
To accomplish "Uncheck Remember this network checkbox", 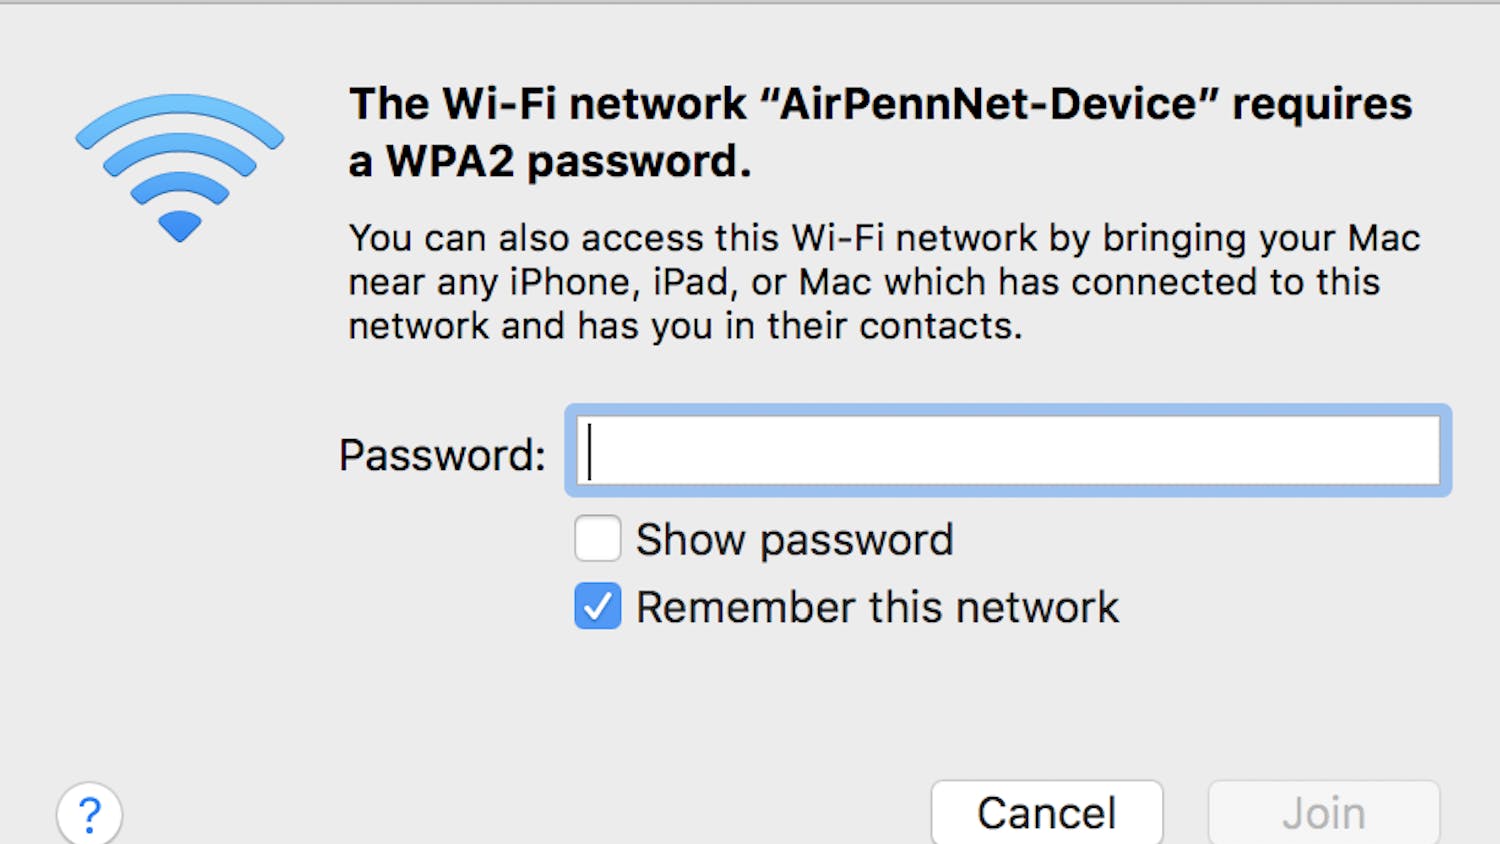I will point(598,607).
